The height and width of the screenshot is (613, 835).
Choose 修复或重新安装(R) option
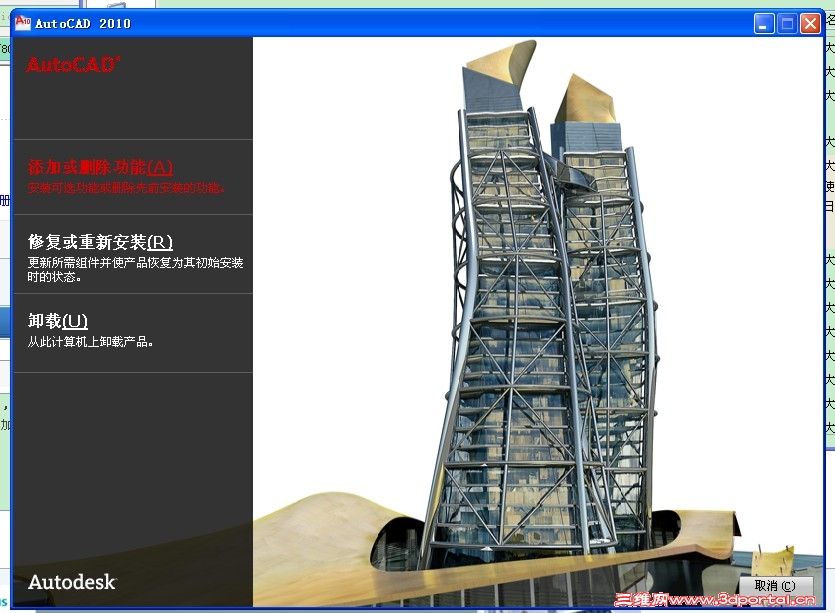tap(100, 242)
